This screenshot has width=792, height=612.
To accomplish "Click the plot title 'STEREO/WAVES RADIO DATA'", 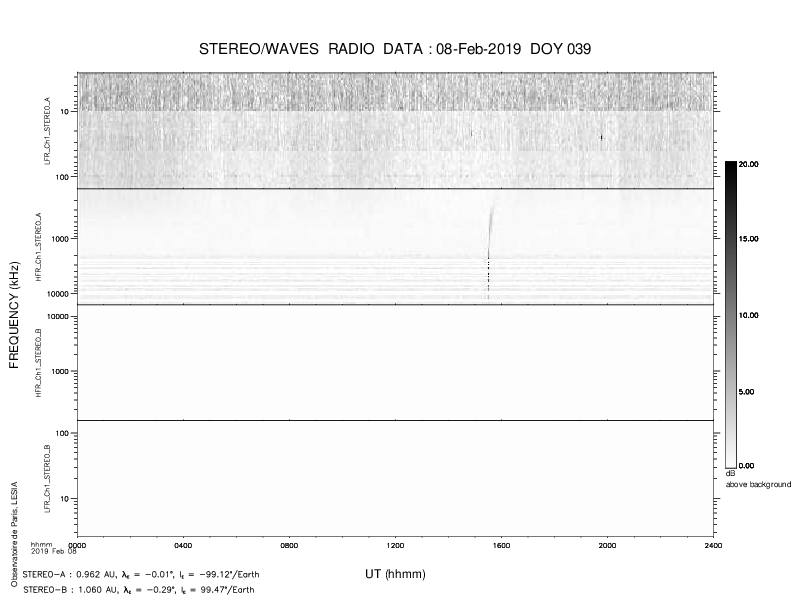I will pos(313,49).
